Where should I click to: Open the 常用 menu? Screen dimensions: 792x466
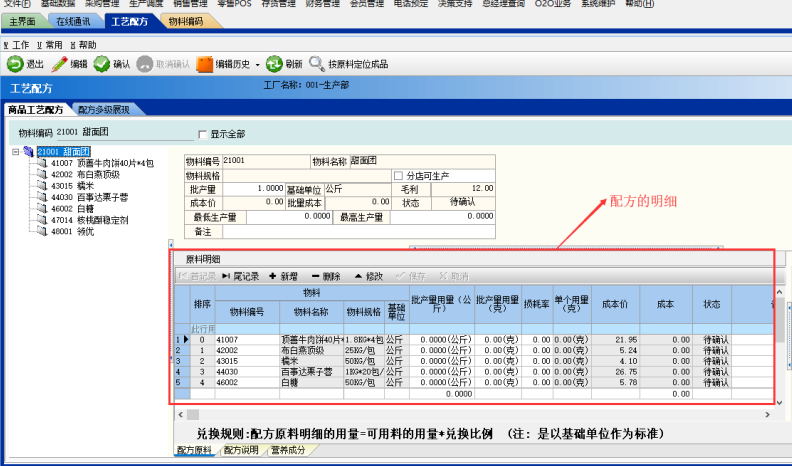point(50,45)
